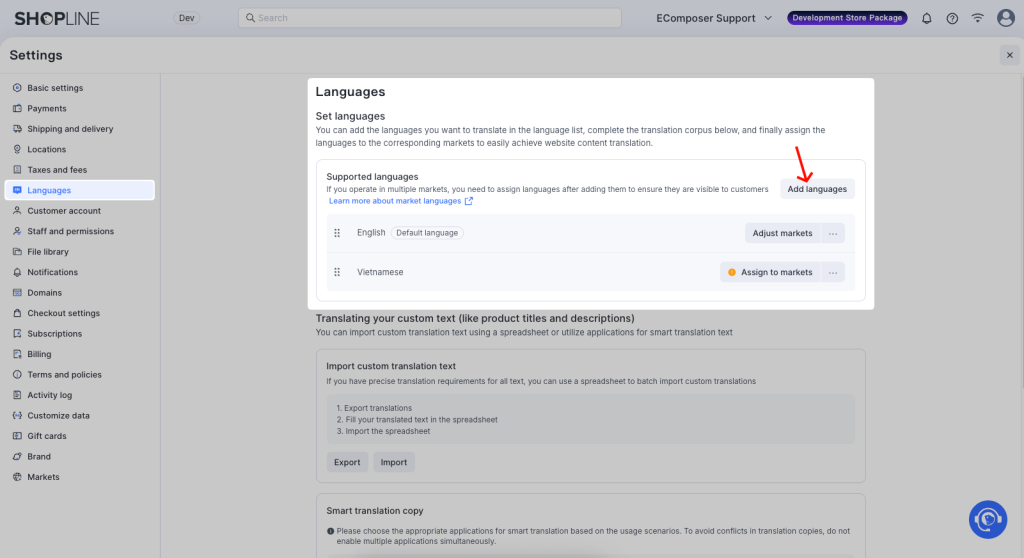Open more options for English language

tap(832, 233)
